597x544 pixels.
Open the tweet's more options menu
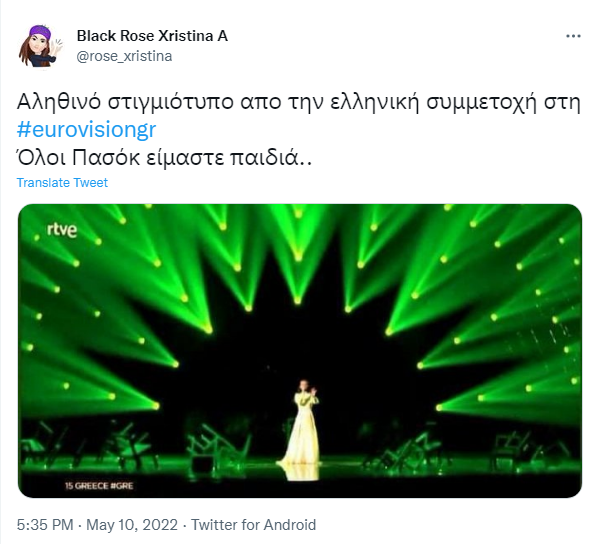click(573, 36)
